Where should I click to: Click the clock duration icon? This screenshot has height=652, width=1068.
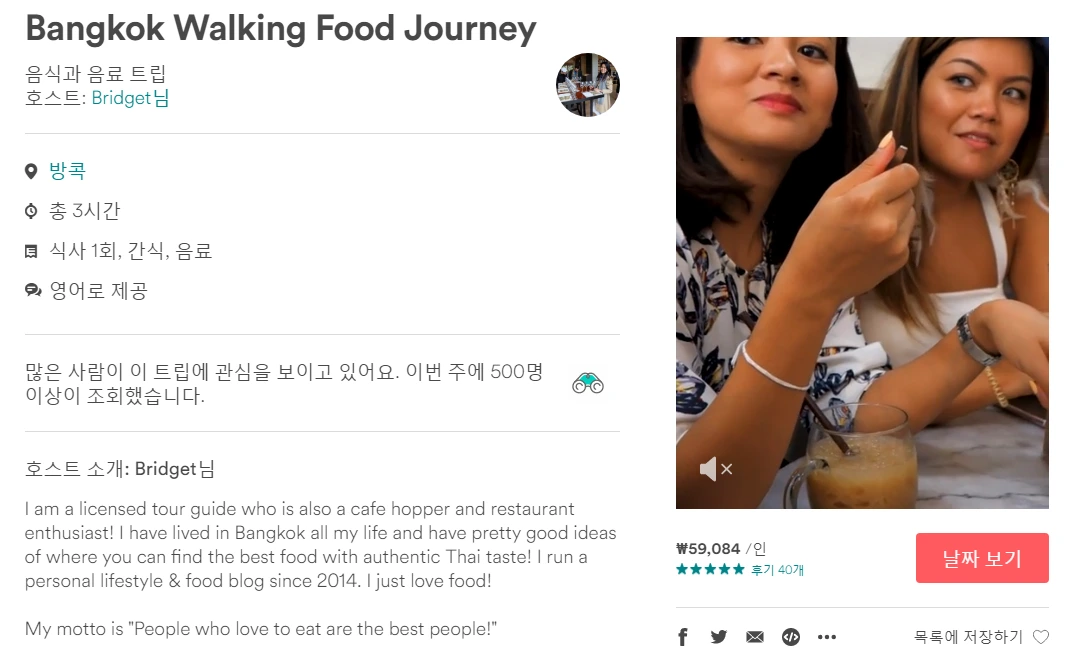tap(31, 212)
